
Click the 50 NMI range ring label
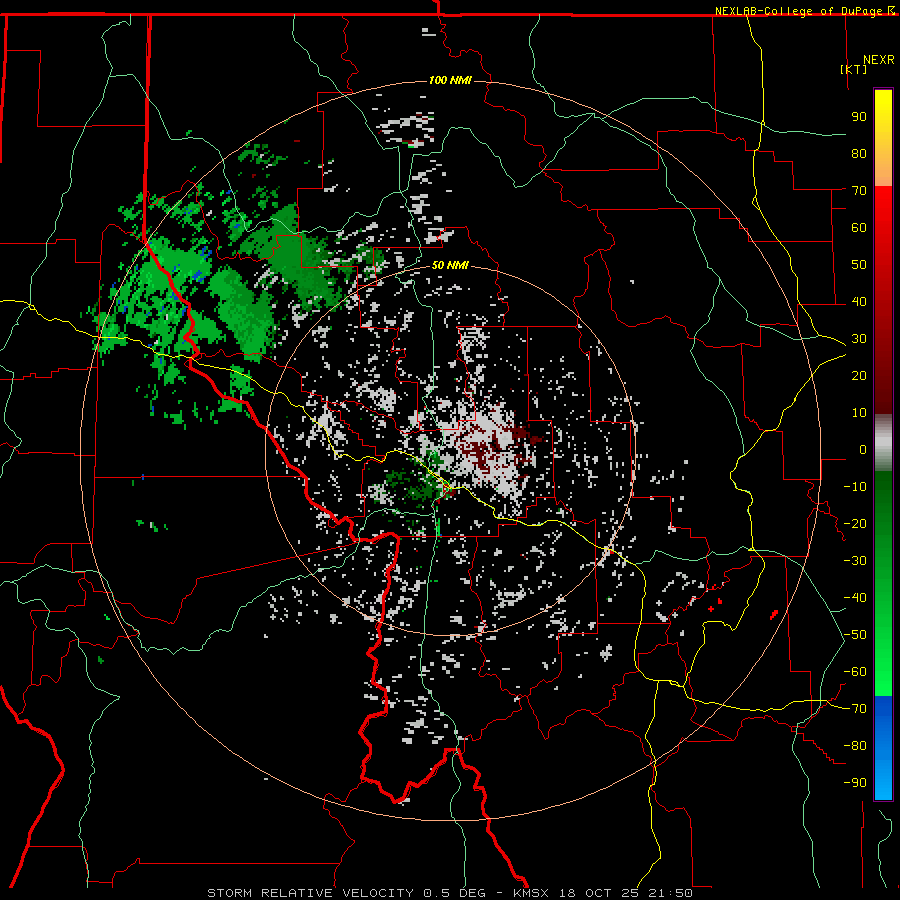click(x=450, y=265)
